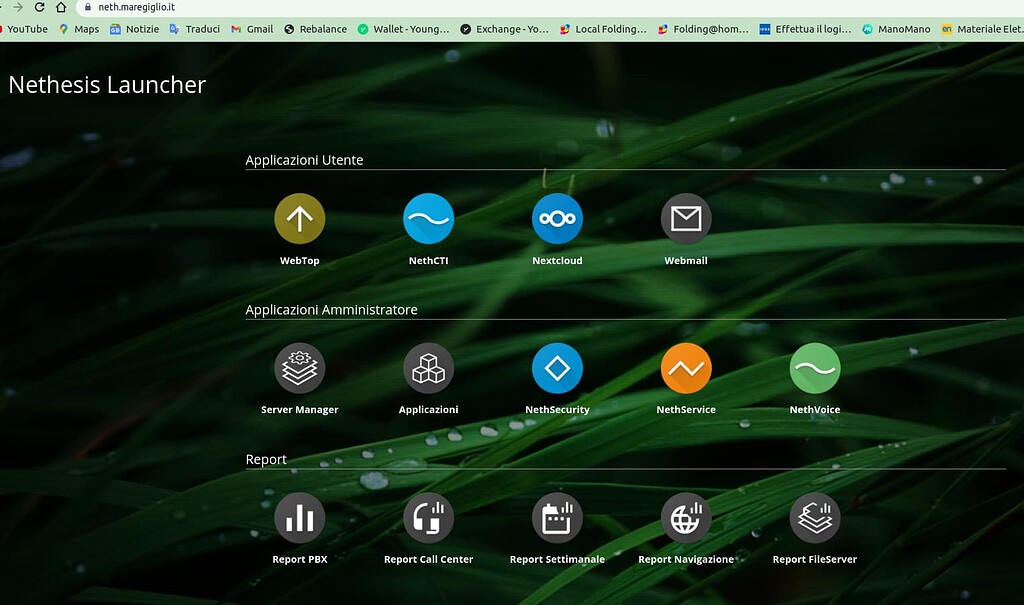
Task: Open the Exchange - Yo... bookmark
Action: point(505,29)
